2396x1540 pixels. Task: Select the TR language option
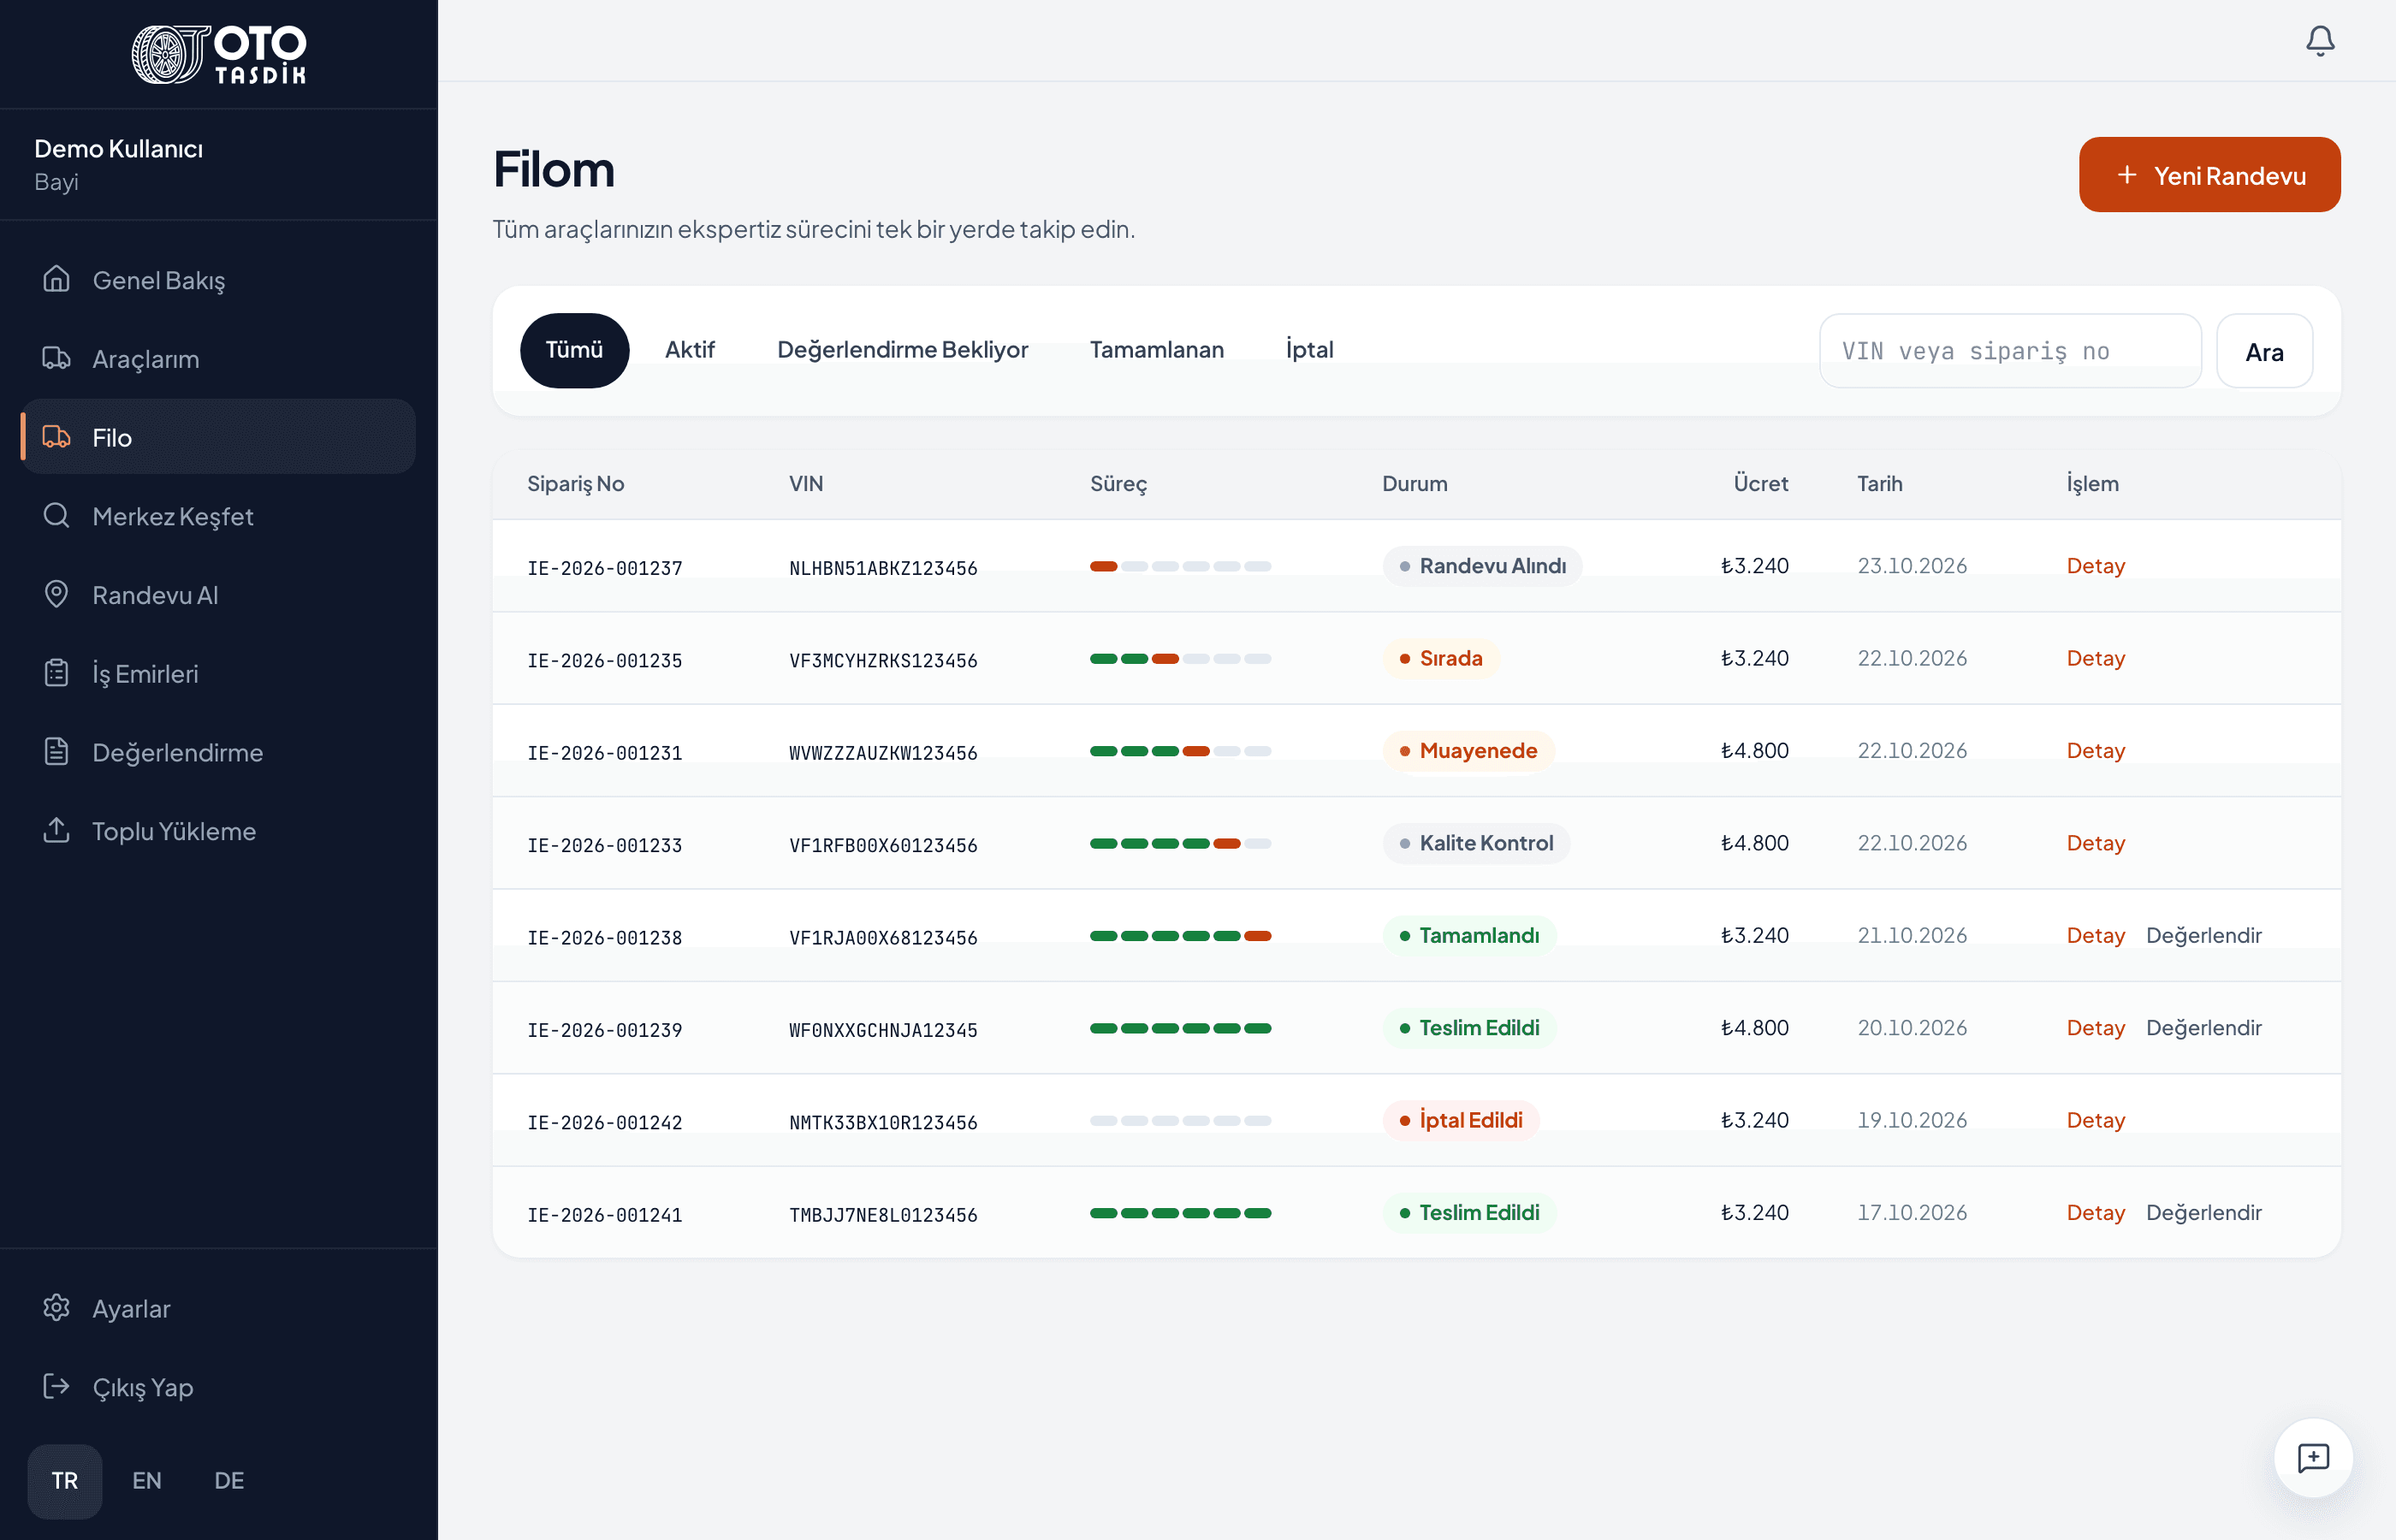click(x=65, y=1480)
